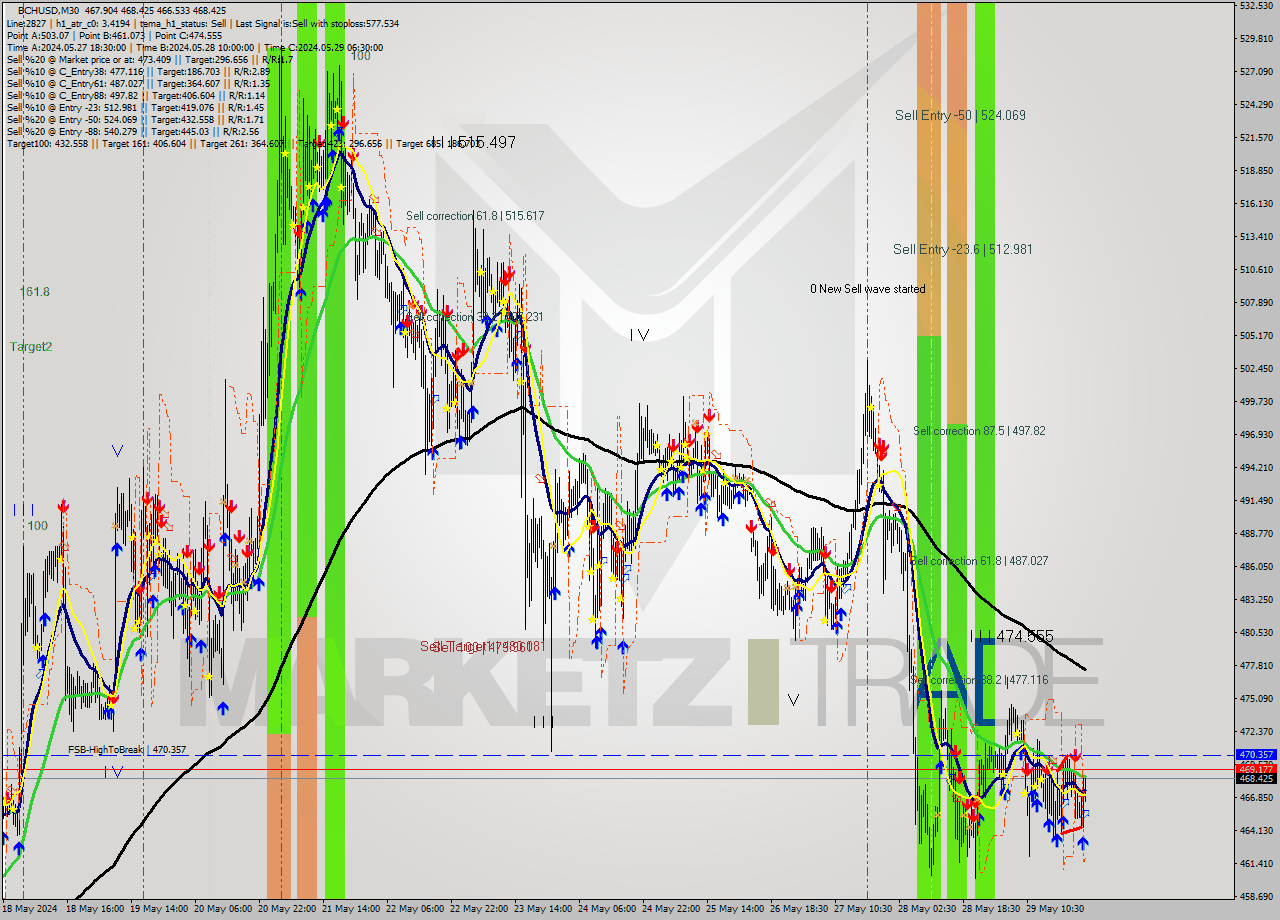Click 'FSB-HighToBreak | 470.357' line label

tap(127, 749)
